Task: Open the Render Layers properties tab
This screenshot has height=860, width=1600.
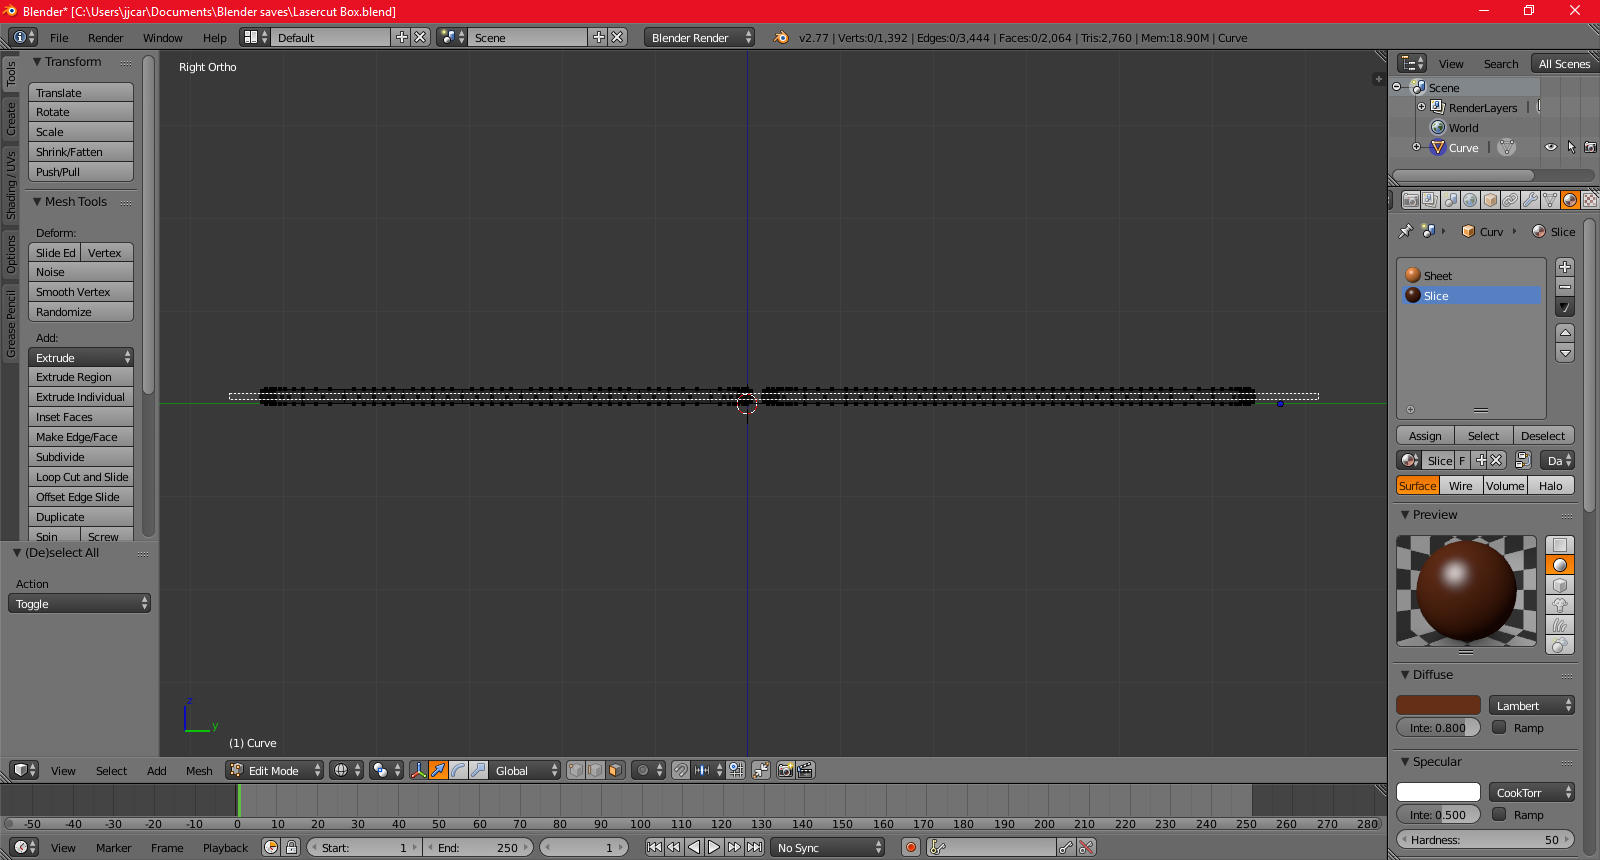Action: pyautogui.click(x=1430, y=200)
